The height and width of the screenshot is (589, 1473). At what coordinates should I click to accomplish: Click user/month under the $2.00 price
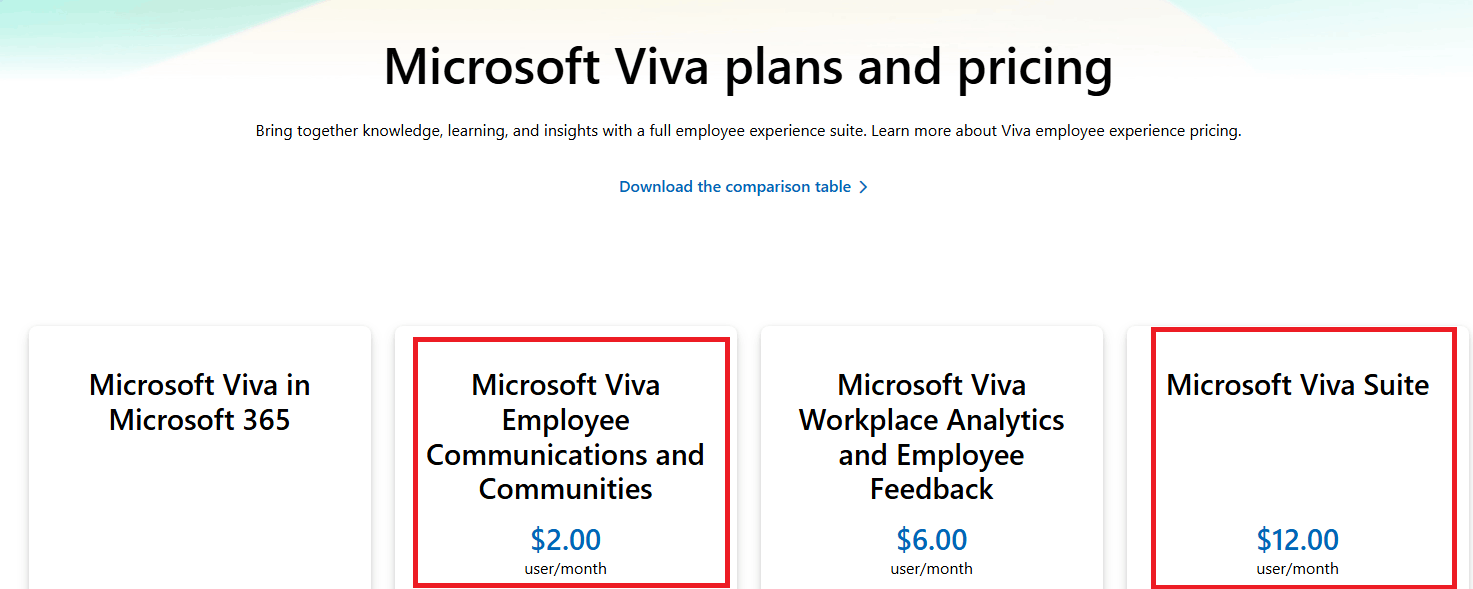point(566,568)
